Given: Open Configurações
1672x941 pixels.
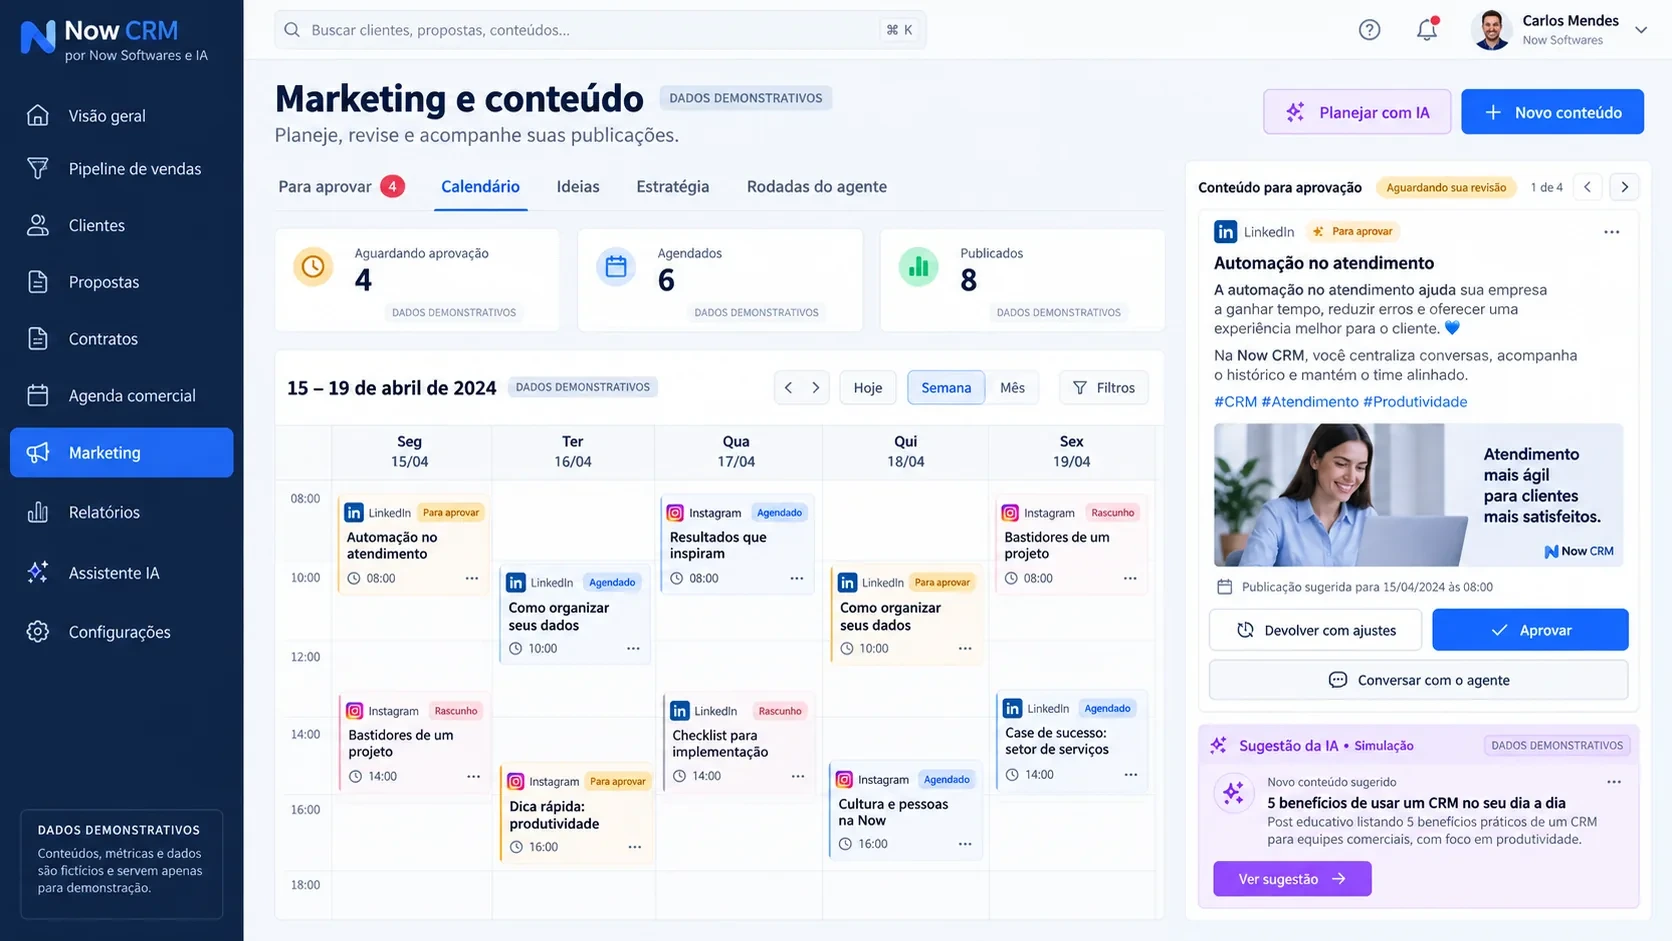Looking at the screenshot, I should pos(122,632).
